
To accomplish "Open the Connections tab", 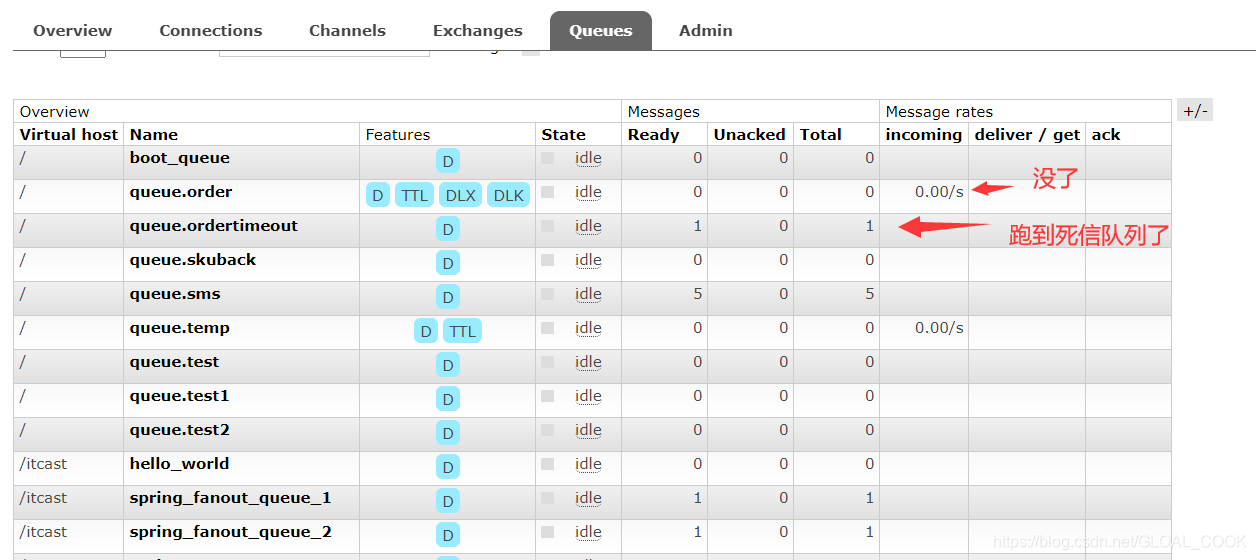I will (211, 31).
